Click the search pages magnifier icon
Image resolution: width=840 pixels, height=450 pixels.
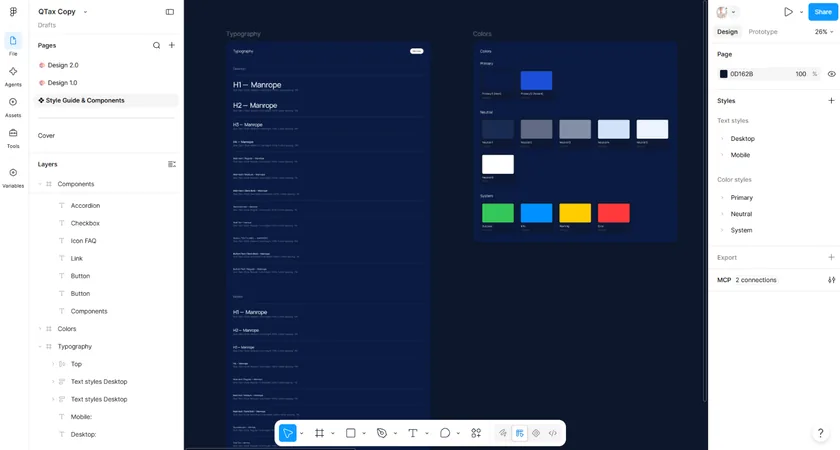pyautogui.click(x=156, y=46)
